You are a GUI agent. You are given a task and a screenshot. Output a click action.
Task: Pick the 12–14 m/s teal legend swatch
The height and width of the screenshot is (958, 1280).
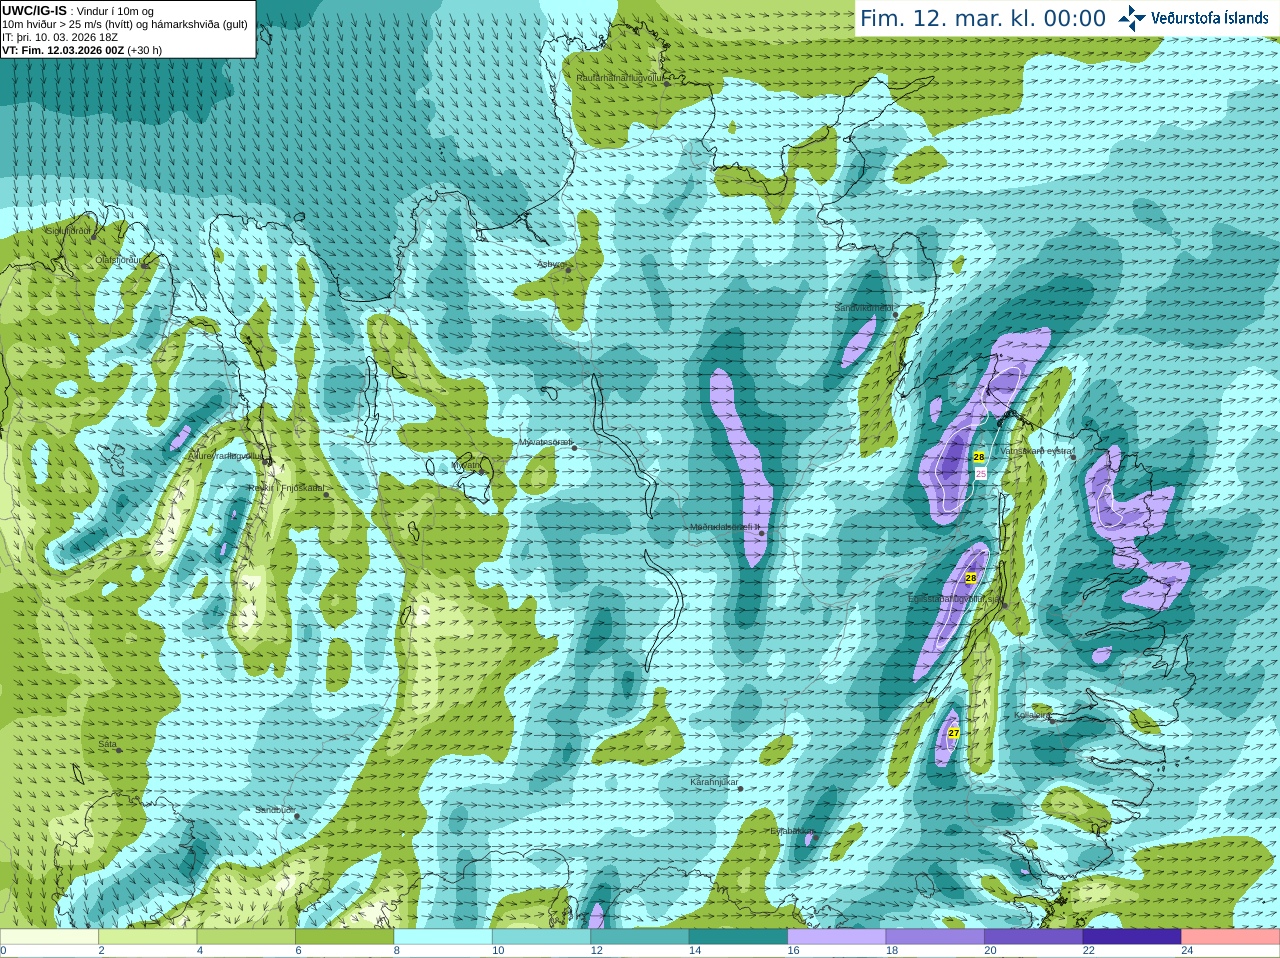pyautogui.click(x=640, y=937)
